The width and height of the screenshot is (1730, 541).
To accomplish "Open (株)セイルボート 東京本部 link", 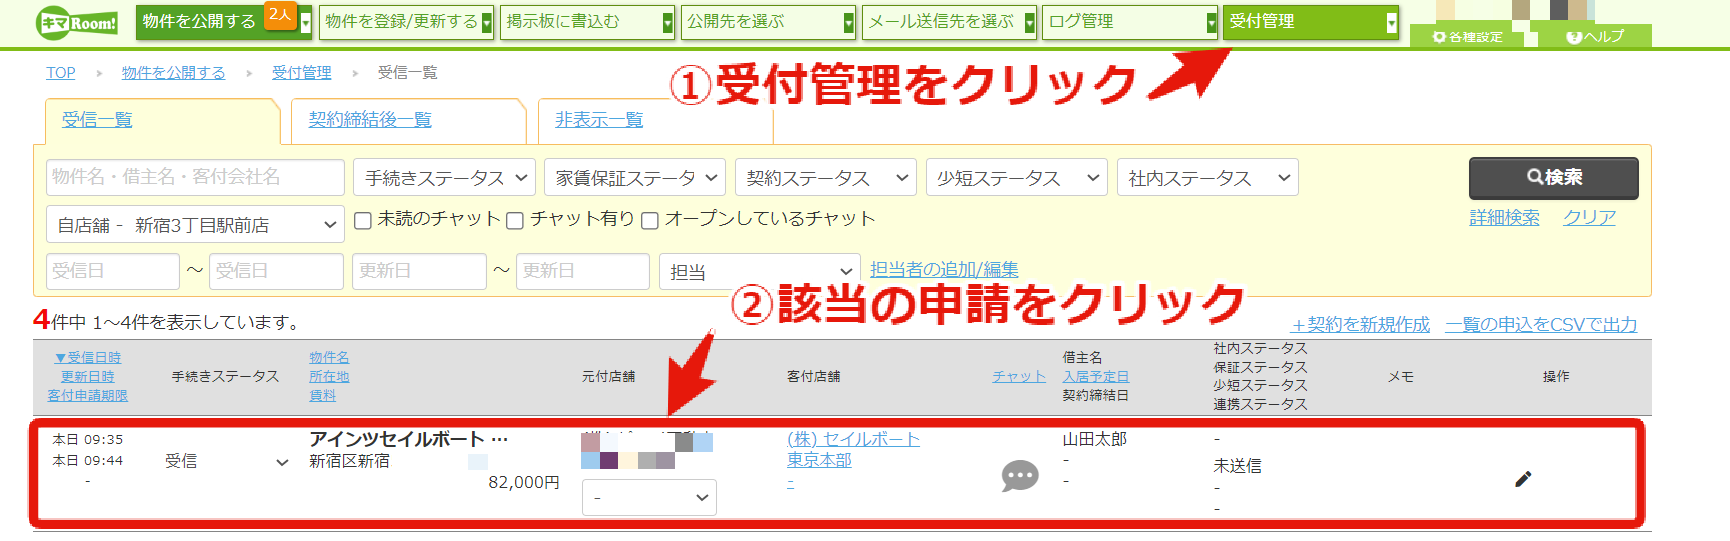I will 853,449.
